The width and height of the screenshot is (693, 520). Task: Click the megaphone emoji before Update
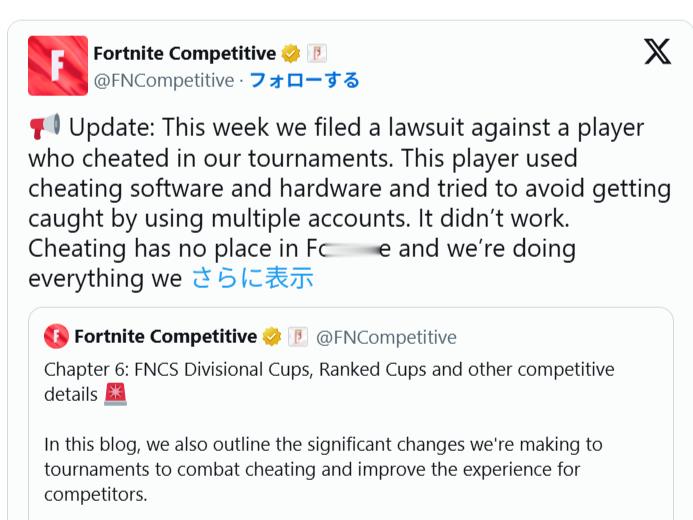(45, 126)
